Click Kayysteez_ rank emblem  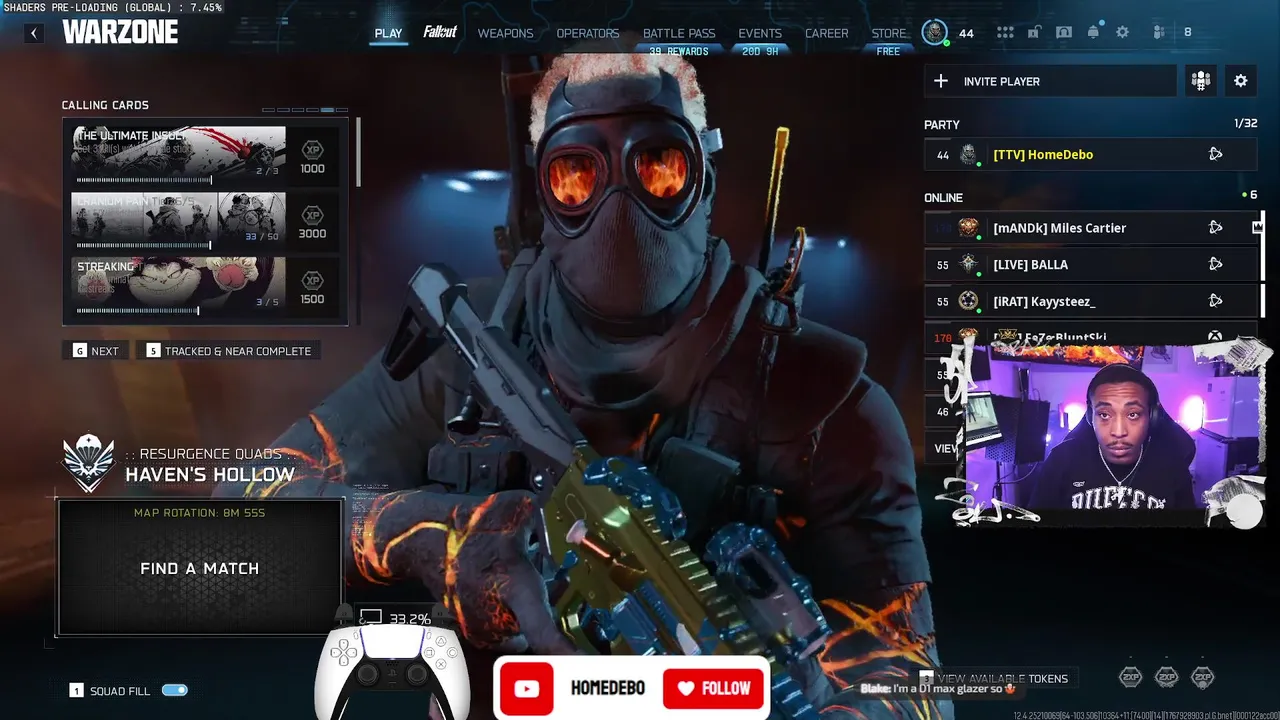coord(968,301)
